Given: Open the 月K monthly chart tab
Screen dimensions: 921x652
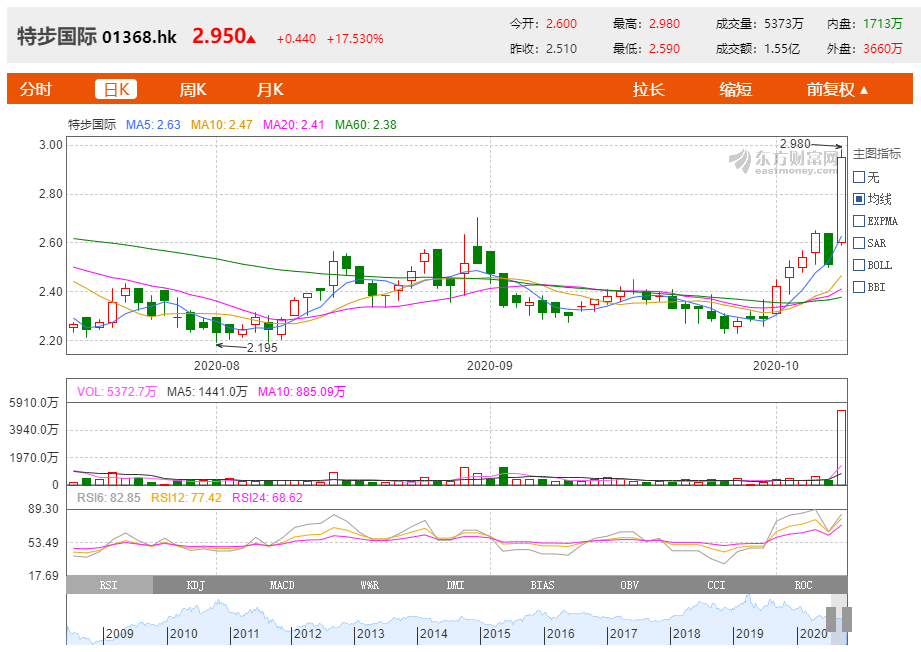Looking at the screenshot, I should 270,89.
